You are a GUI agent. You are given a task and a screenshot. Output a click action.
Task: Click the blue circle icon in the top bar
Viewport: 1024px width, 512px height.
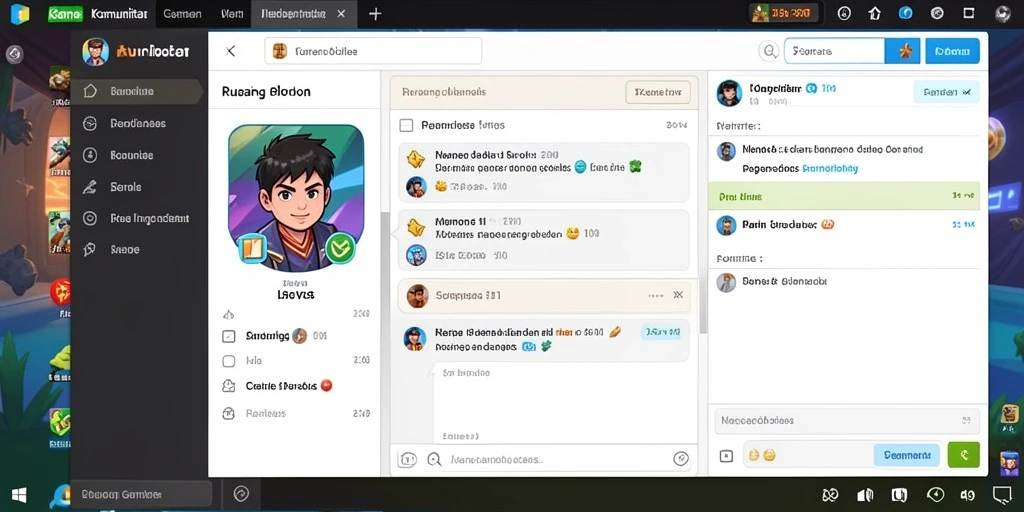pyautogui.click(x=906, y=13)
